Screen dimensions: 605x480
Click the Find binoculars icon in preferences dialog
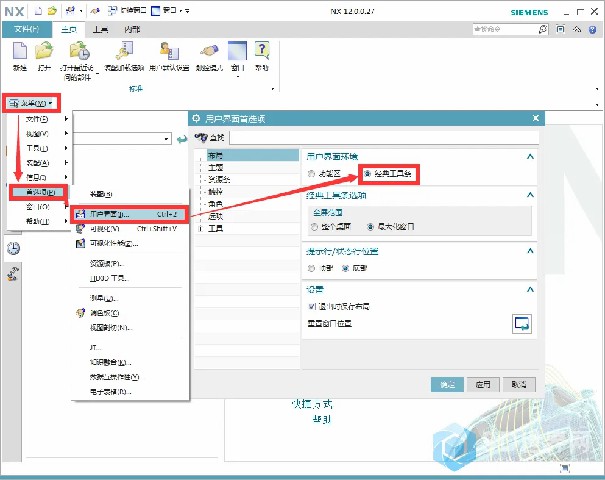[202, 136]
